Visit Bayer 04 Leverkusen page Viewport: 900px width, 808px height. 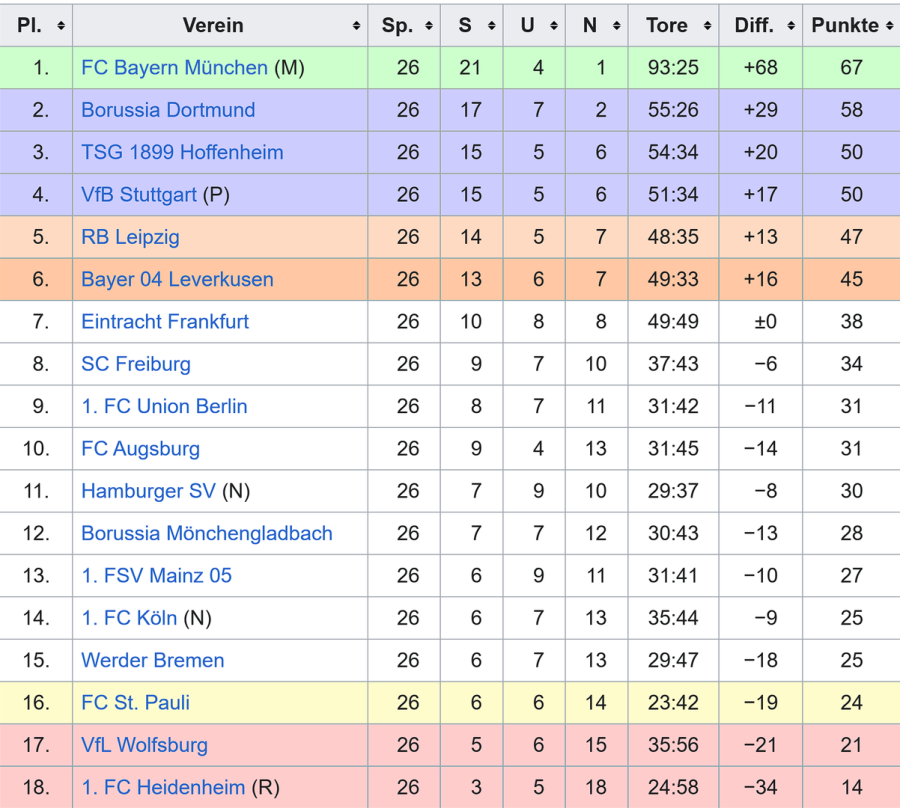pos(177,280)
